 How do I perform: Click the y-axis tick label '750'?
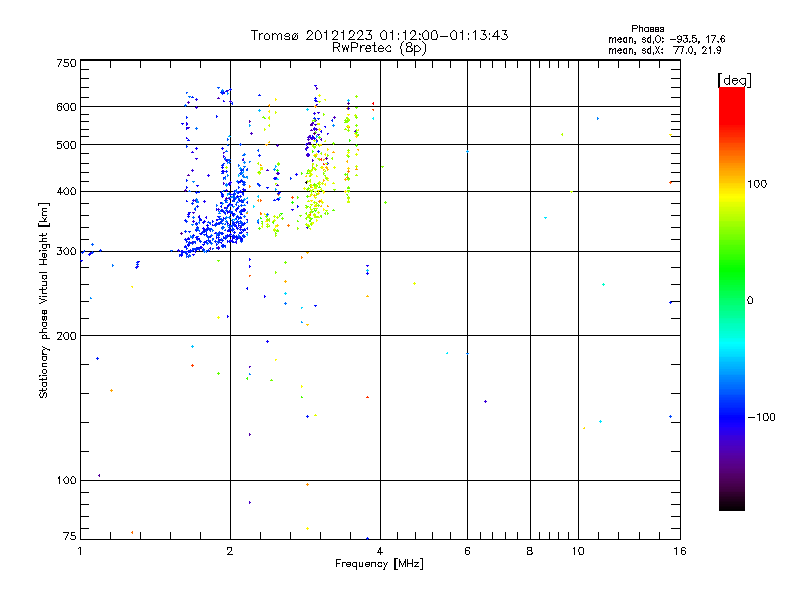click(x=66, y=63)
